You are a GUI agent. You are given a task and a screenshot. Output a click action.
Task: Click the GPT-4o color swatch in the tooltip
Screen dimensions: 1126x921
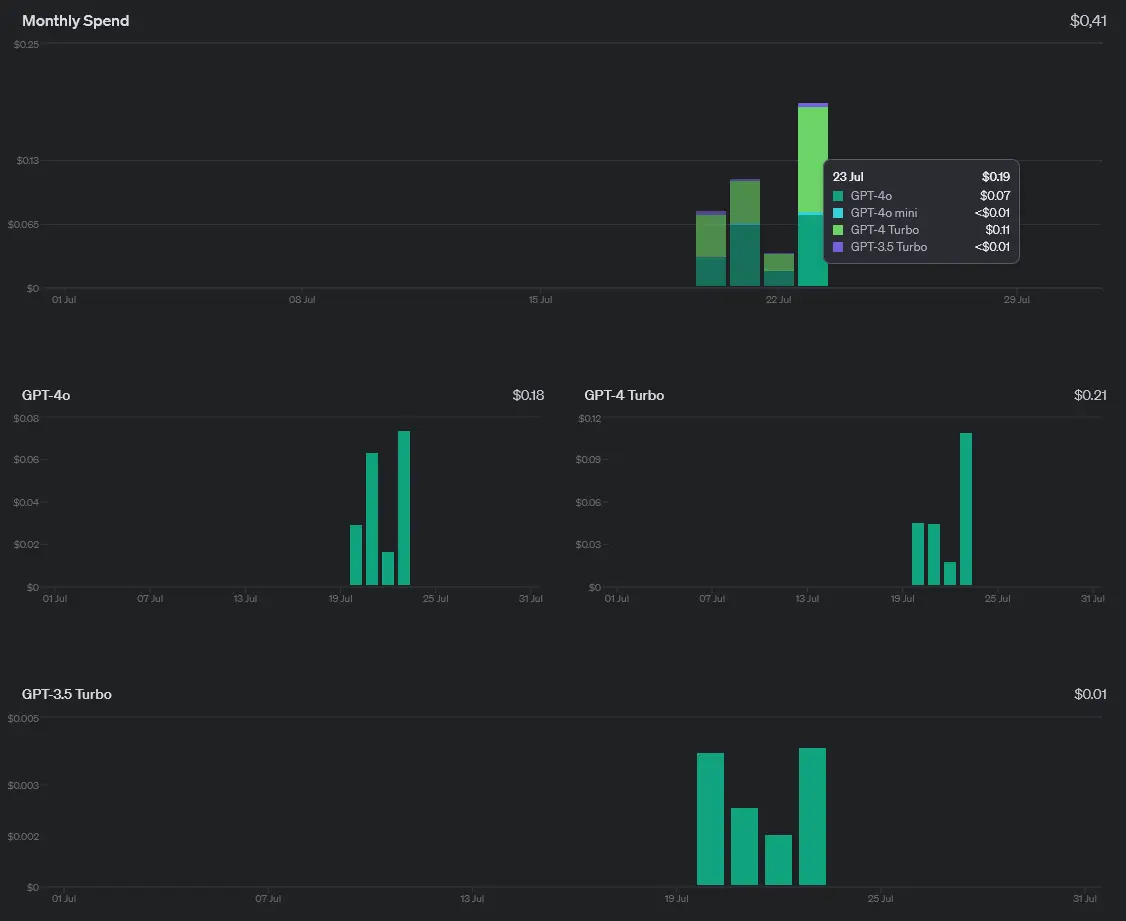tap(838, 196)
